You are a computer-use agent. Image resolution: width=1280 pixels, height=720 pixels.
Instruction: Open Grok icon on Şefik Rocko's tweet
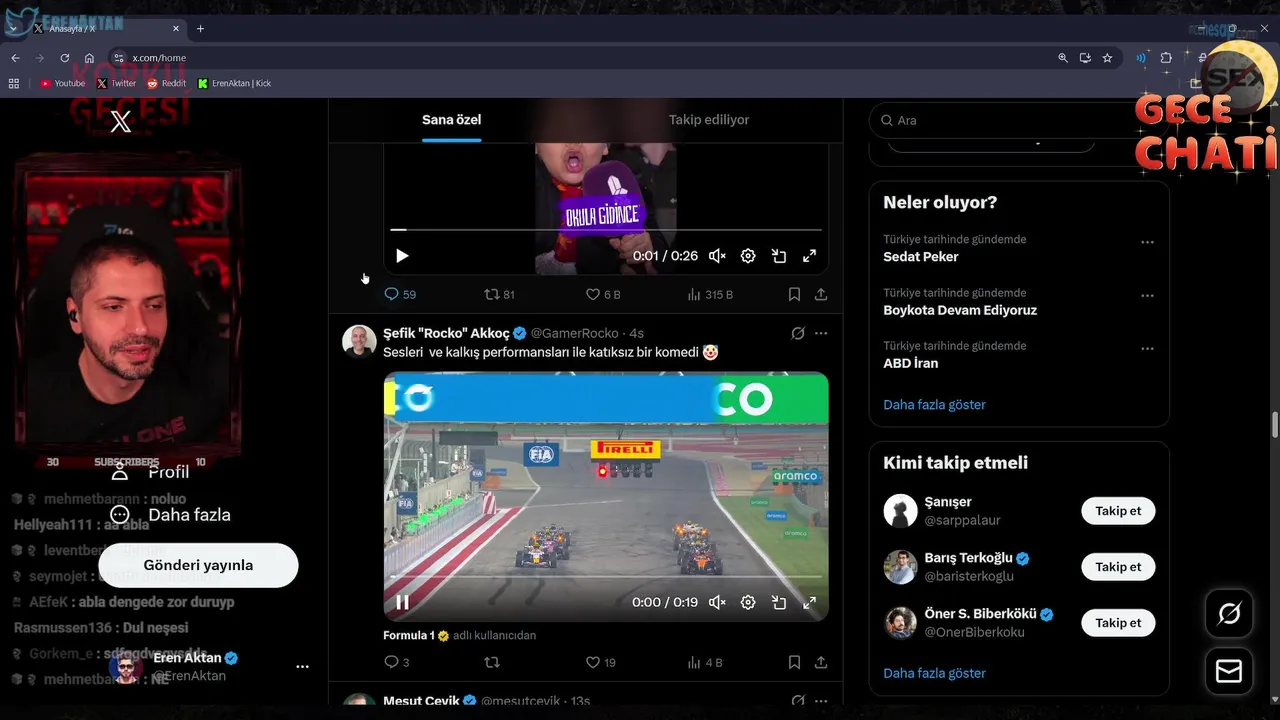coord(798,333)
